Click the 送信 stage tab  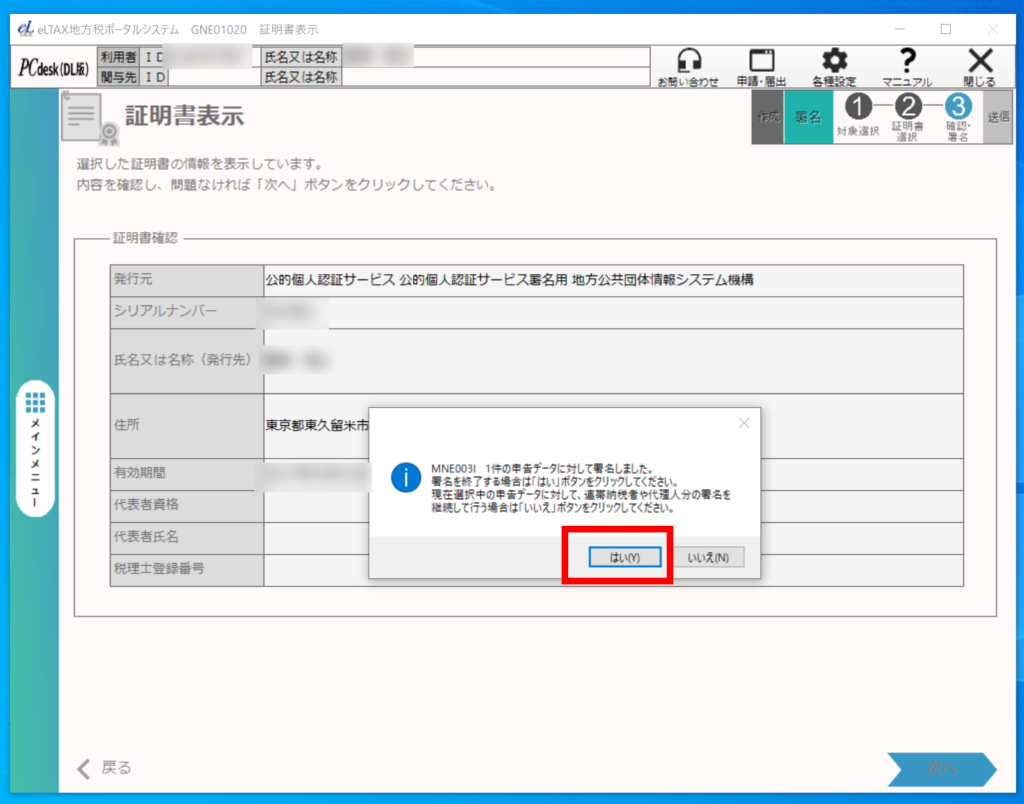(997, 117)
